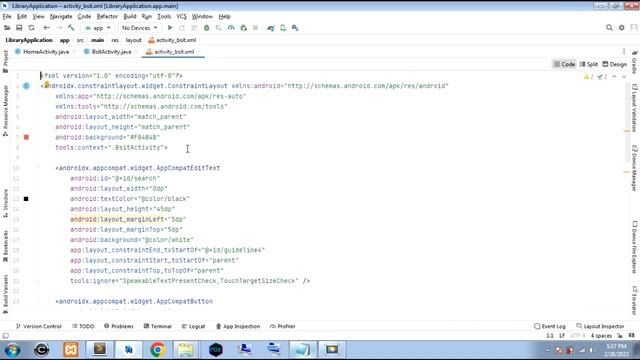Open IDE settings gear icon
This screenshot has height=360, width=640.
pyautogui.click(x=622, y=28)
